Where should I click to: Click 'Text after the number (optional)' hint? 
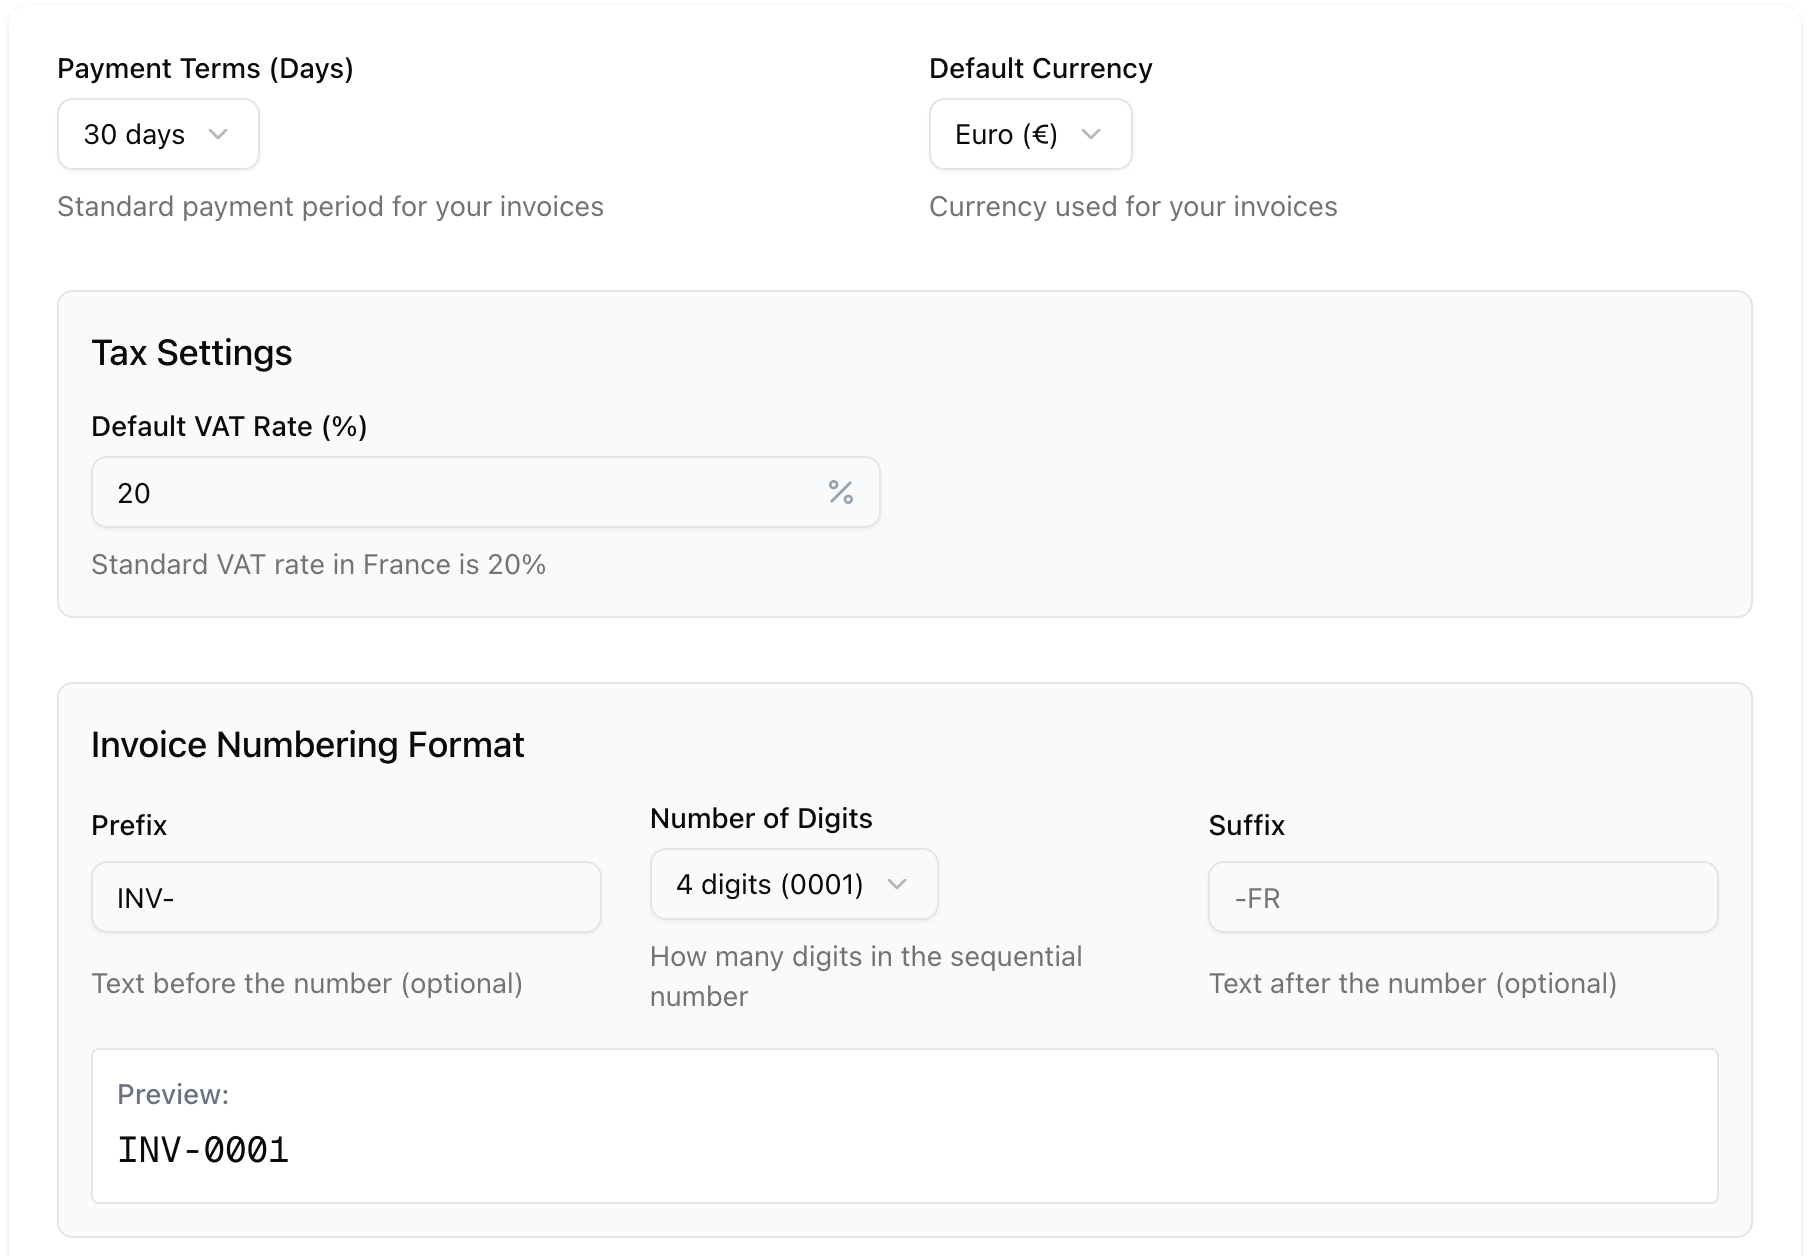tap(1413, 984)
